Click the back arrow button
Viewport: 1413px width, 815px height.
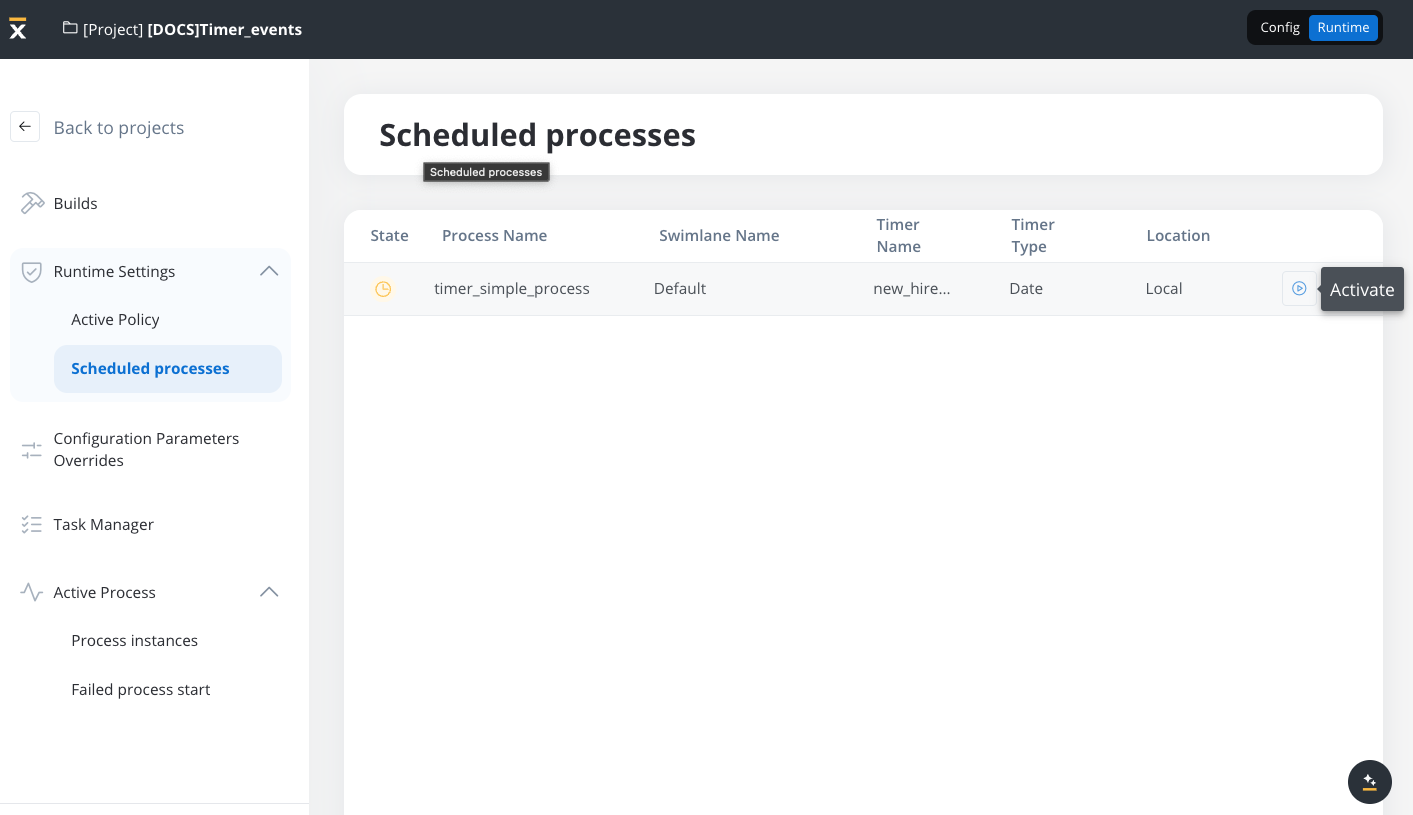click(x=25, y=127)
